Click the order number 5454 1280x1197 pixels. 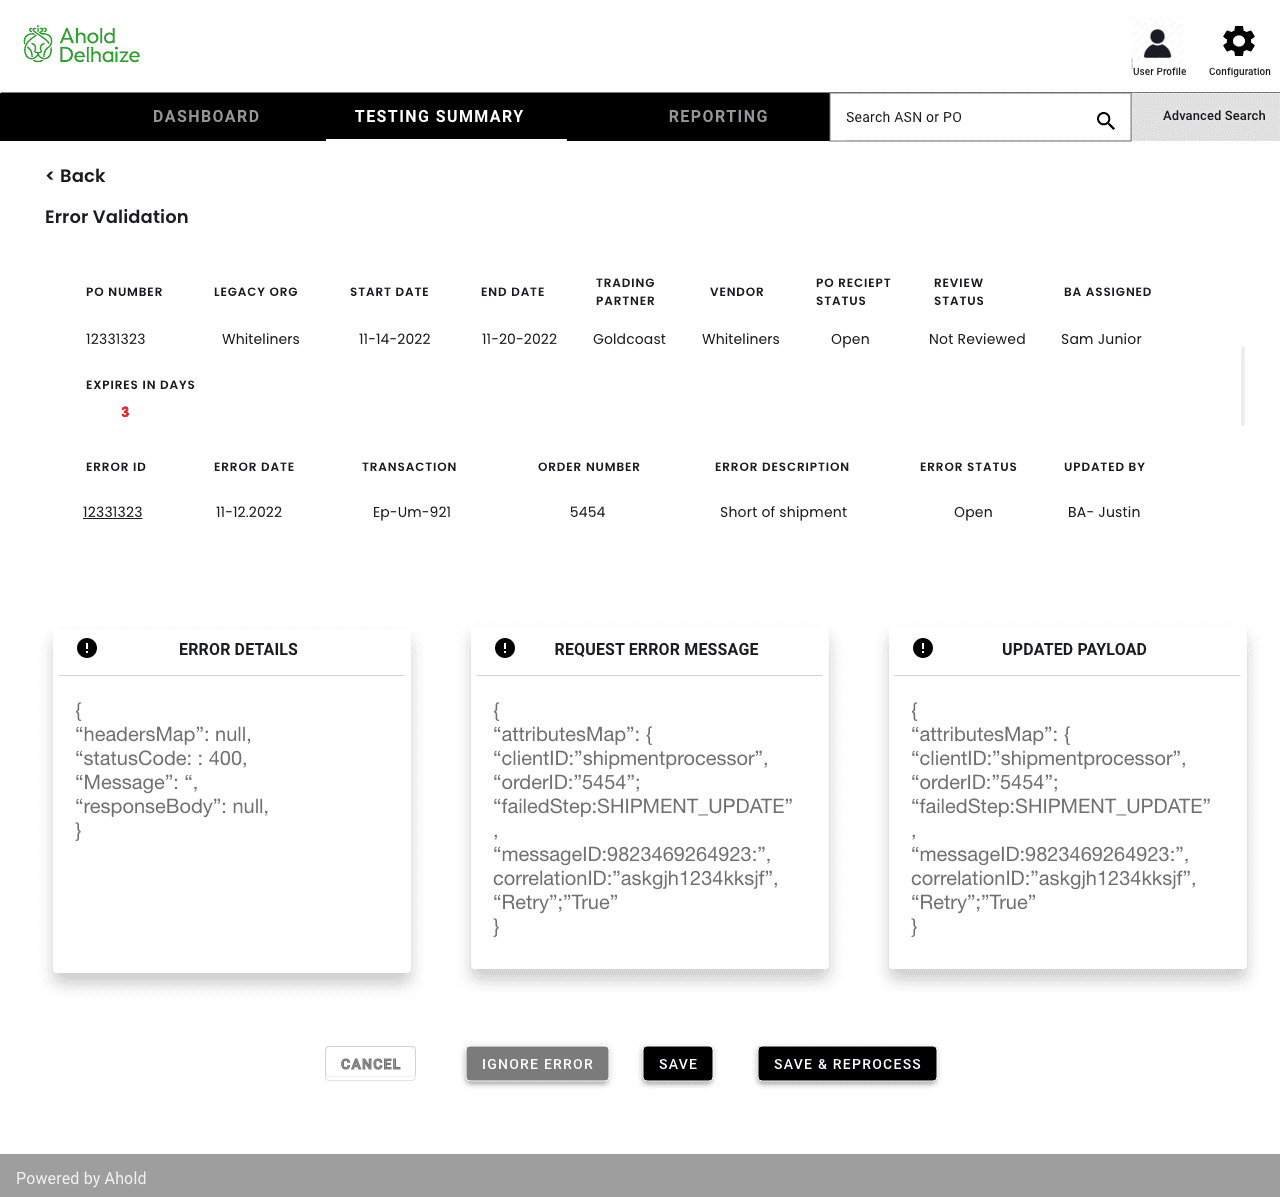coord(588,512)
